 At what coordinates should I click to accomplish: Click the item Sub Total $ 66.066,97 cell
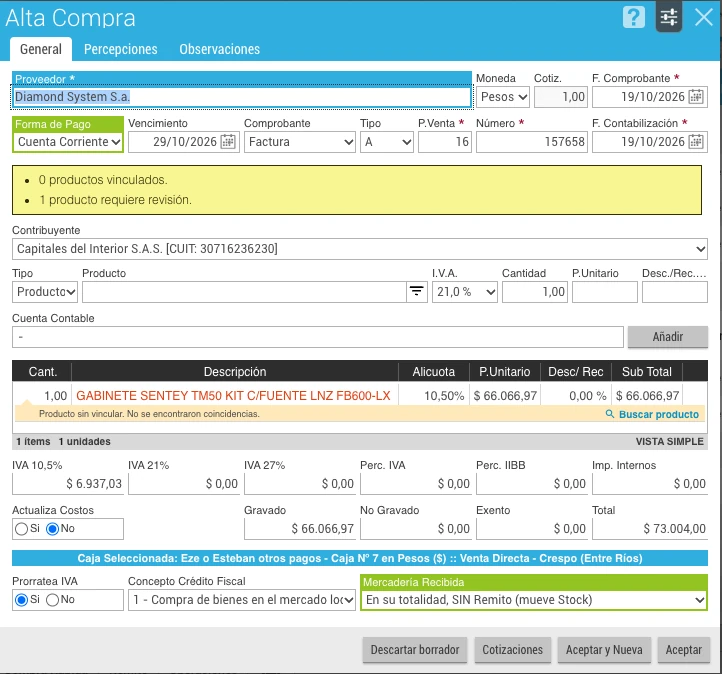(x=647, y=396)
